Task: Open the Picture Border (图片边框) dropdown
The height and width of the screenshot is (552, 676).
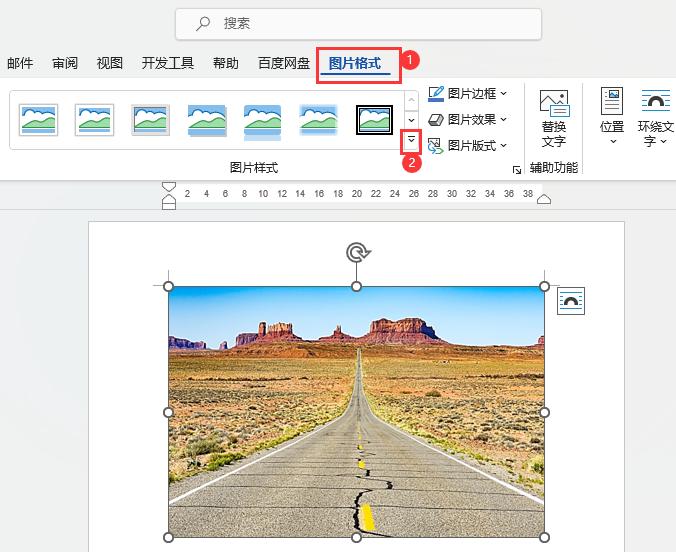Action: coord(467,94)
